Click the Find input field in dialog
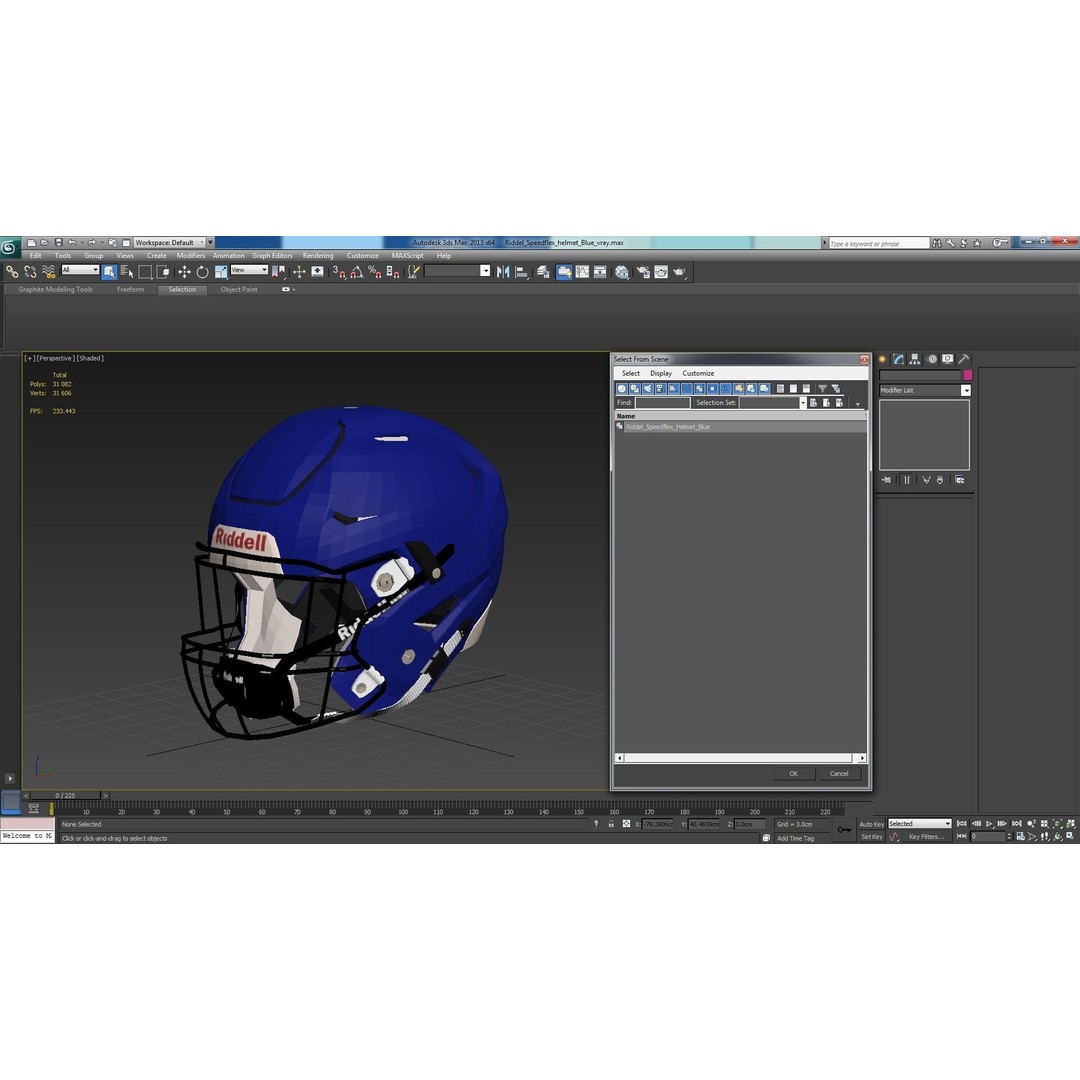This screenshot has width=1080, height=1080. tap(663, 403)
